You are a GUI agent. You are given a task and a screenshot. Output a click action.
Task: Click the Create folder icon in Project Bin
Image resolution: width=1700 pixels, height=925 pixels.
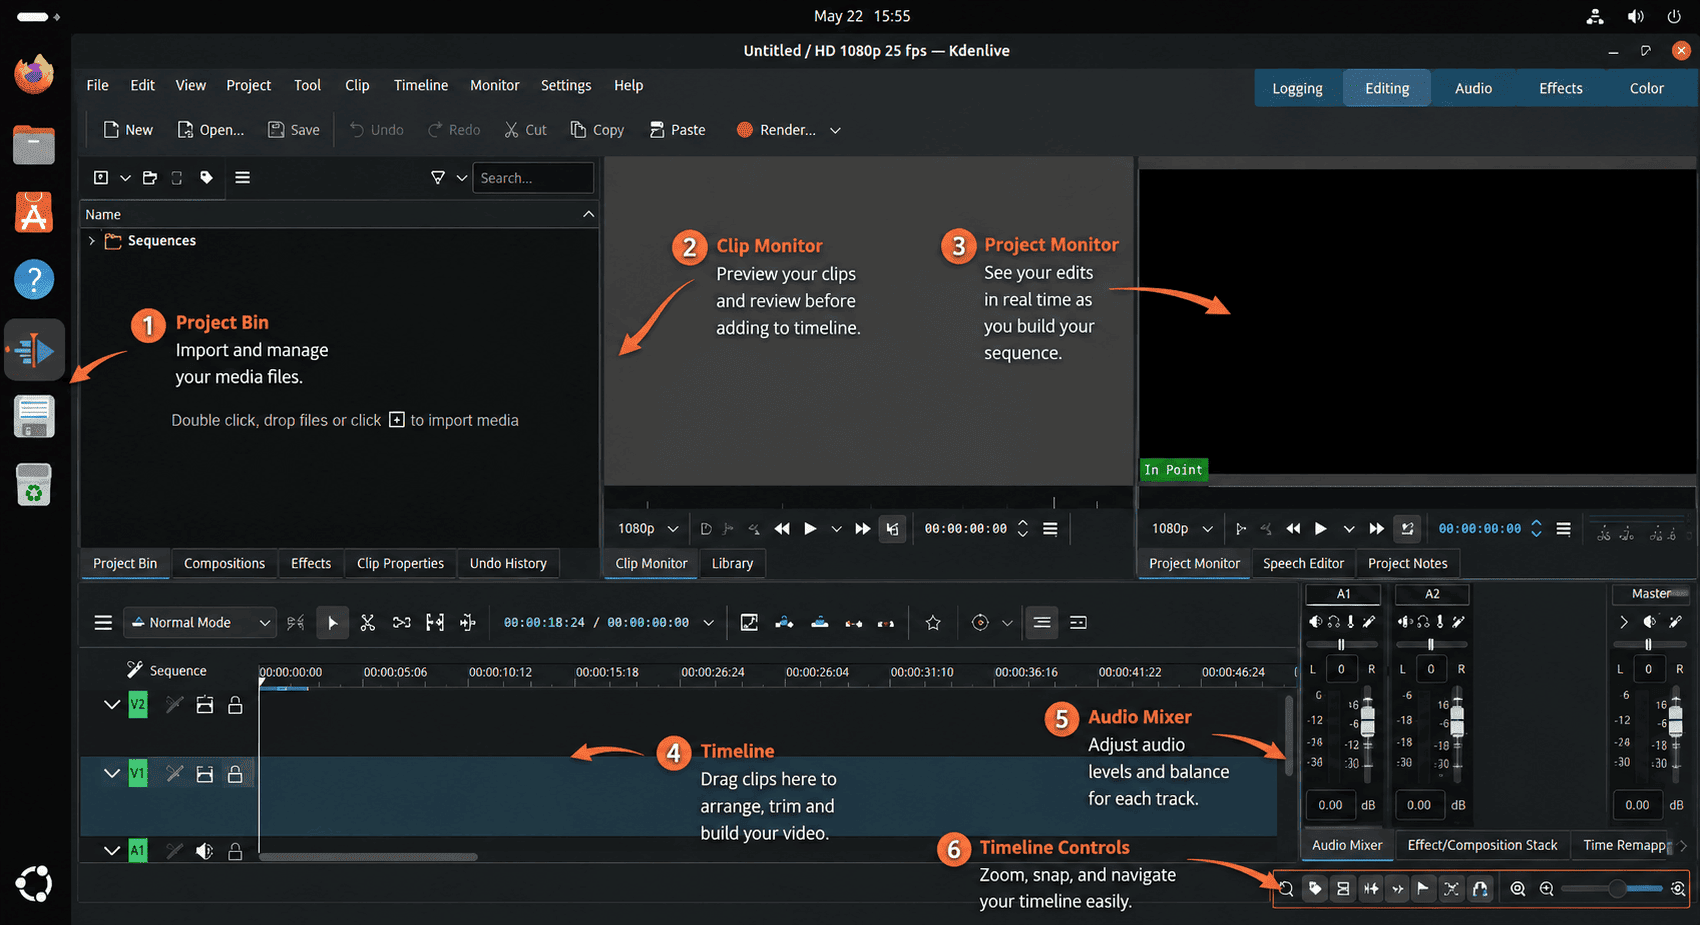(150, 177)
